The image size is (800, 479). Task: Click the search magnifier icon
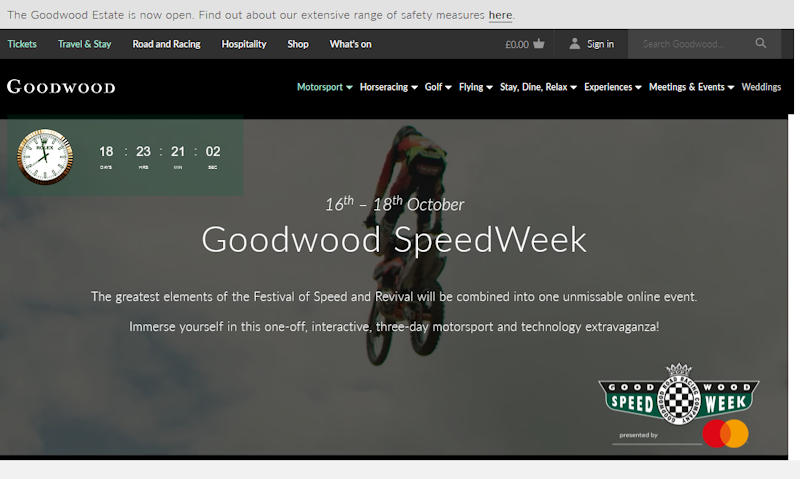761,43
